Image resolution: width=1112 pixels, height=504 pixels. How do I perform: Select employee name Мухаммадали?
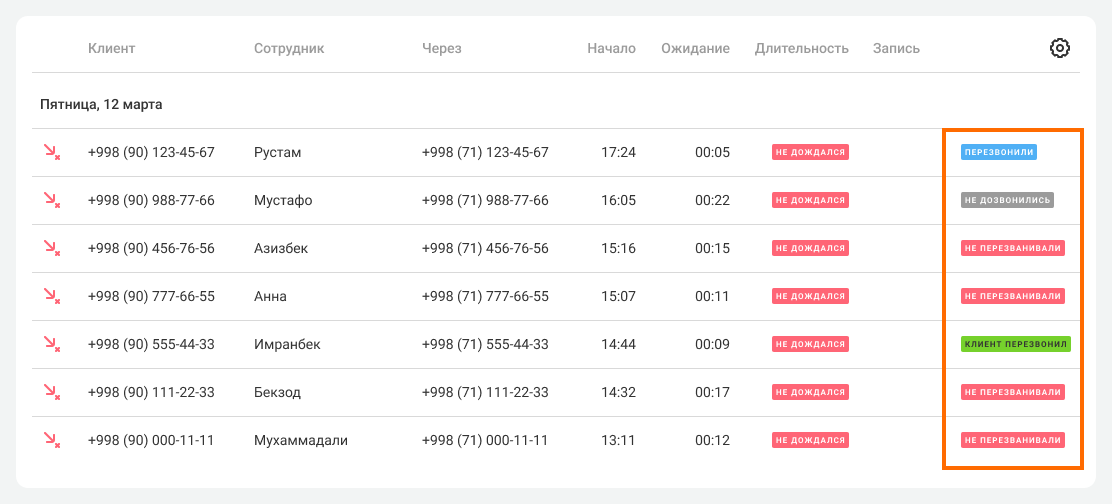point(301,440)
